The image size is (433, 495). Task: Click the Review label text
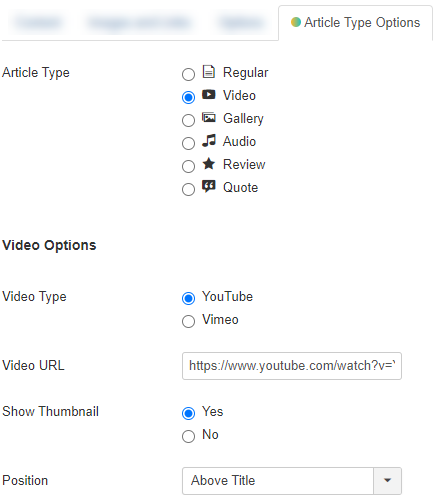pos(244,164)
